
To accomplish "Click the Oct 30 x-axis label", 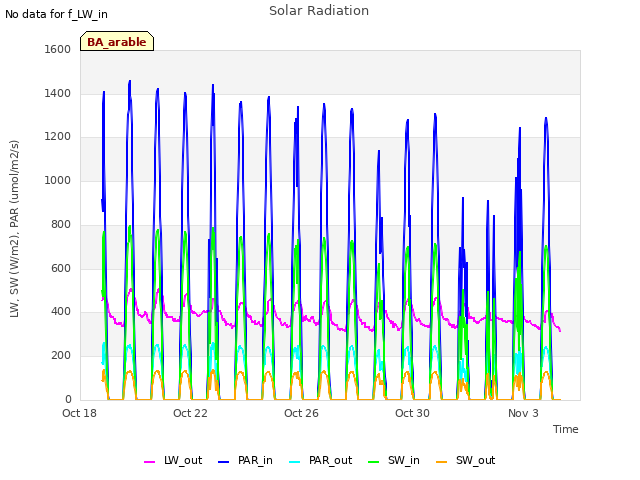I will 412,413.
